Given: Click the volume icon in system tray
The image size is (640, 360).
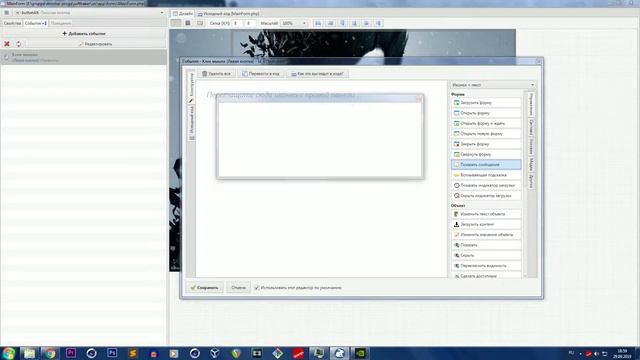Looking at the screenshot, I should (597, 353).
